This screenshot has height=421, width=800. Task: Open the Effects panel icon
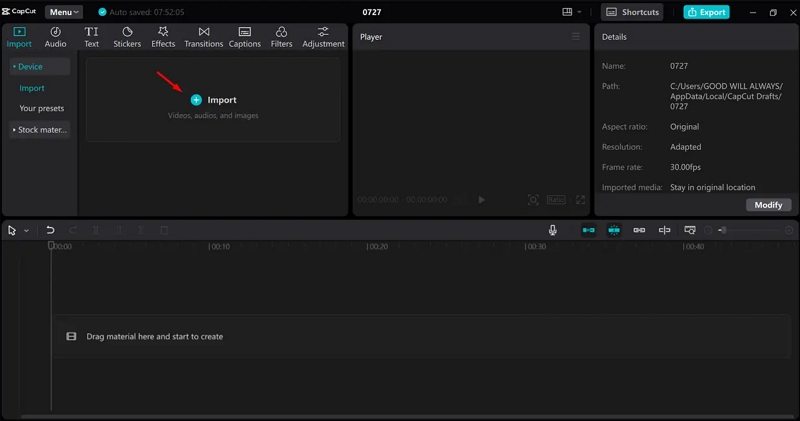coord(163,38)
